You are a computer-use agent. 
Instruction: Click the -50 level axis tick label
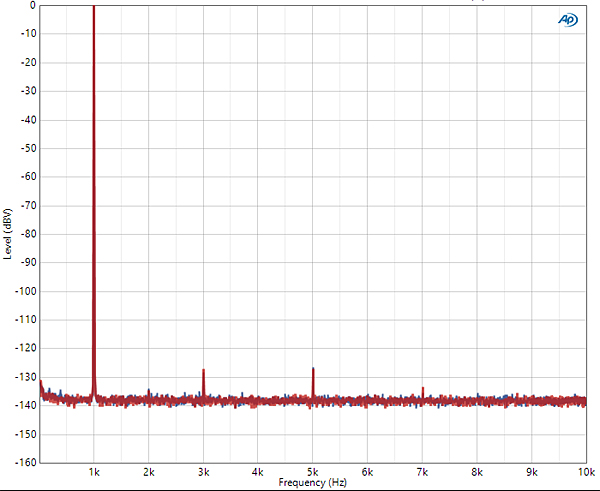pos(27,148)
